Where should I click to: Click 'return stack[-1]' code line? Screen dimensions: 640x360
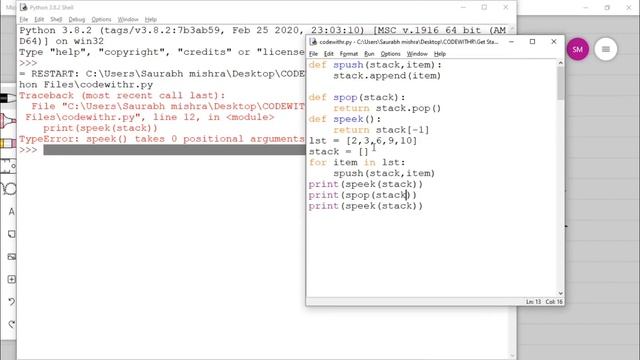coord(381,130)
